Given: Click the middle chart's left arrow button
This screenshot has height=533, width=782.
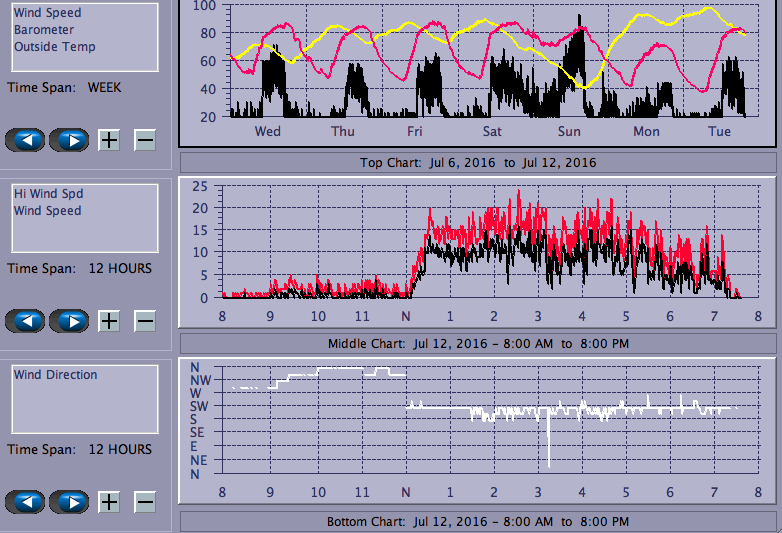Looking at the screenshot, I should (26, 321).
